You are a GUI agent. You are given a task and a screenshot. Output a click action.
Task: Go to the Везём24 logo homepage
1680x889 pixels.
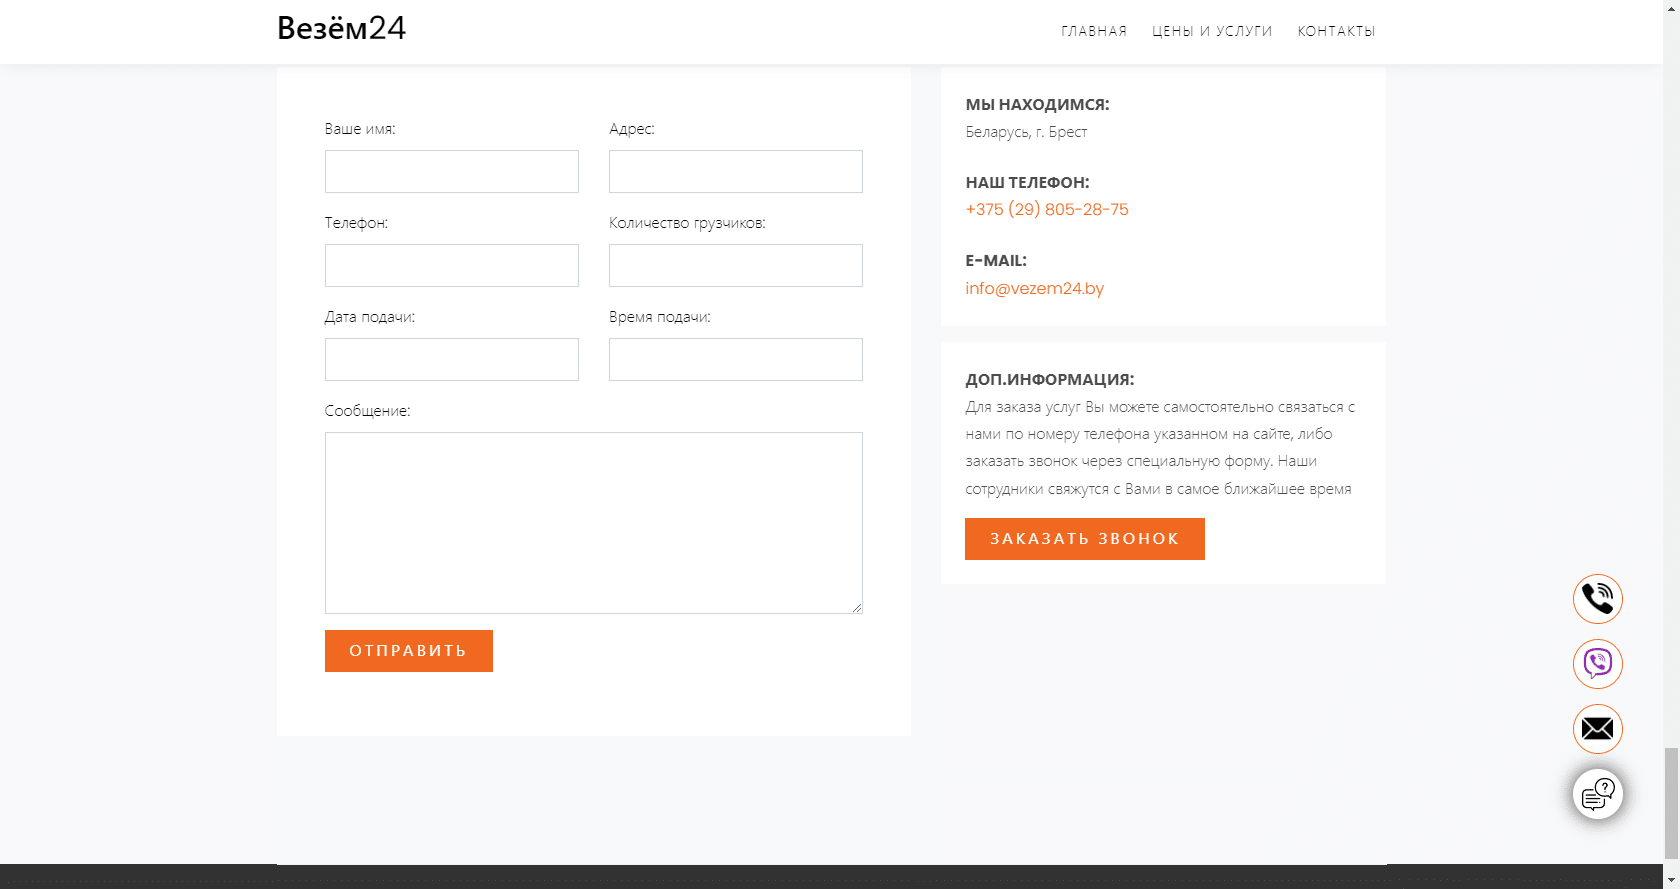[x=341, y=28]
